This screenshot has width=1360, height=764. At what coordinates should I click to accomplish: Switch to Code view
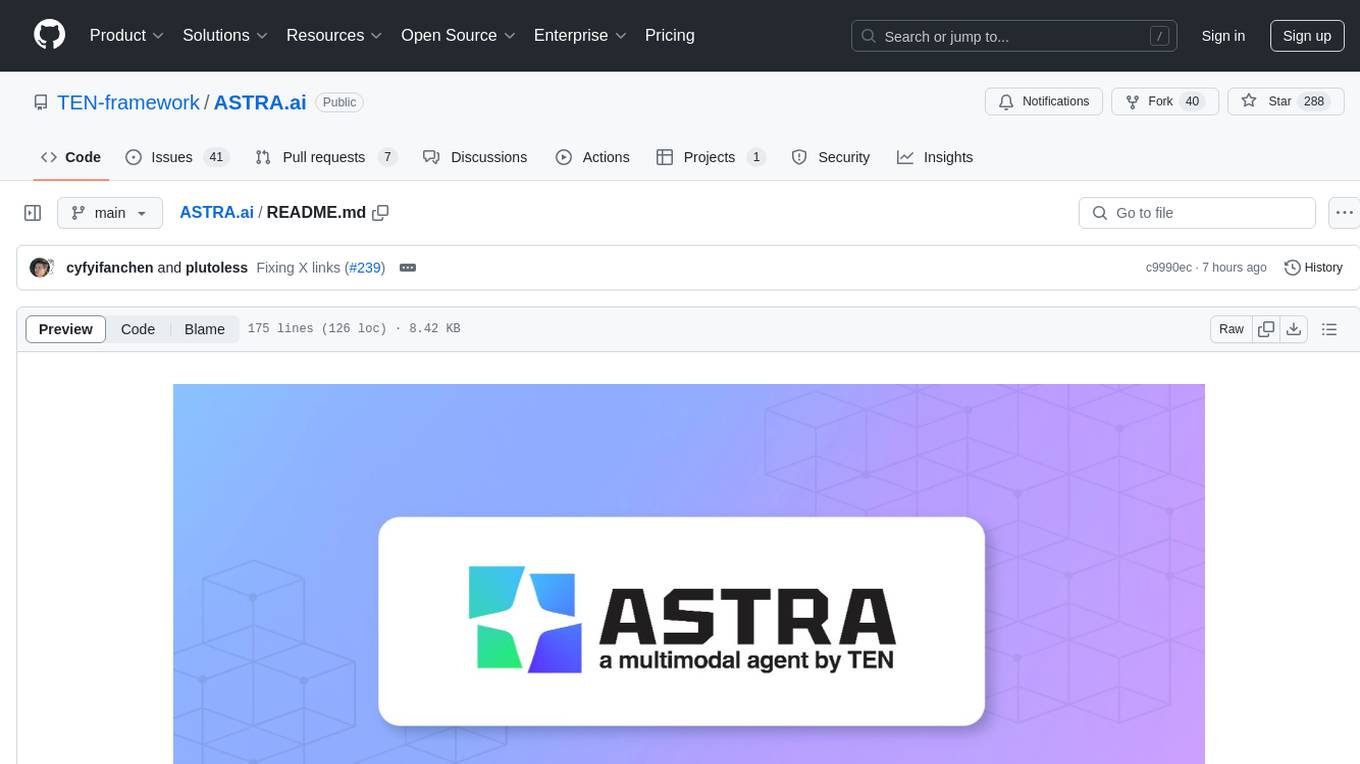138,329
